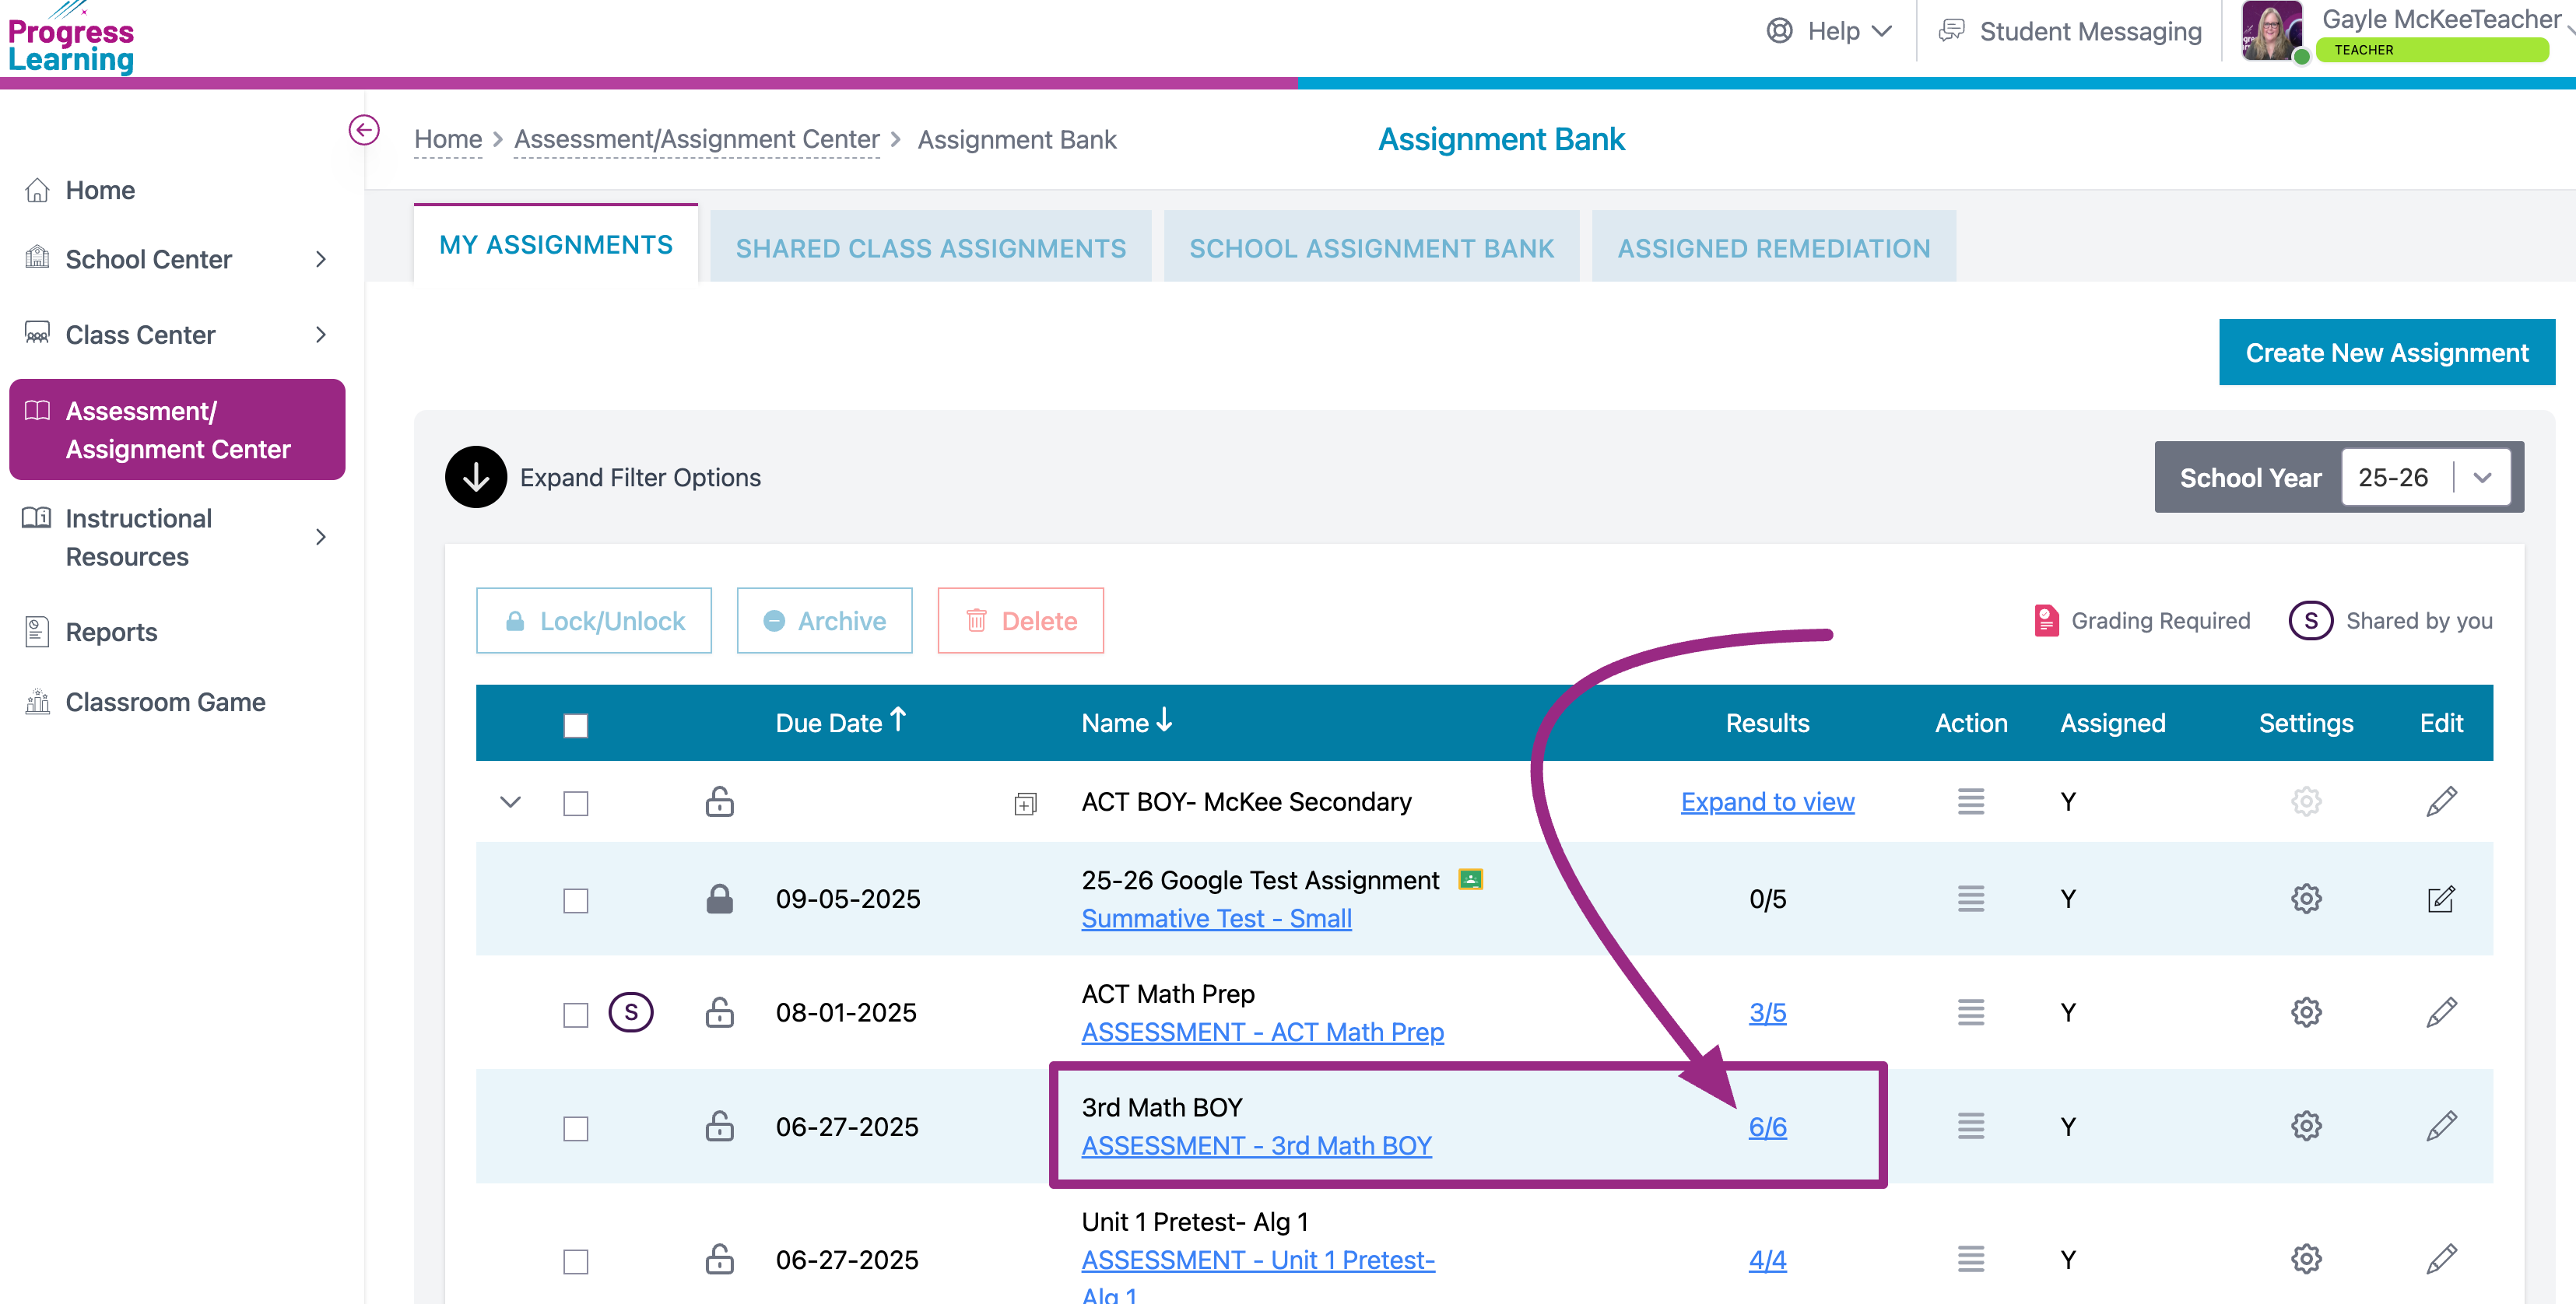Click unlock icon for Unit 1 Pretest- Alg 1
The height and width of the screenshot is (1304, 2576).
coord(720,1259)
